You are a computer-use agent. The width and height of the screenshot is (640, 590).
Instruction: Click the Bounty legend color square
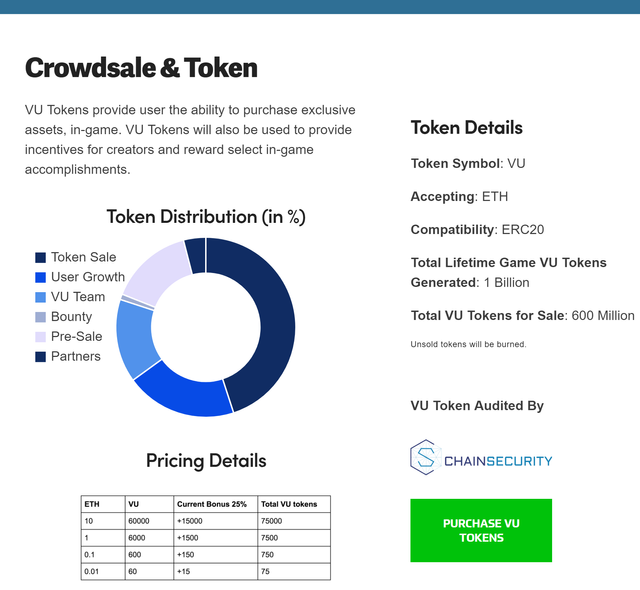coord(40,317)
